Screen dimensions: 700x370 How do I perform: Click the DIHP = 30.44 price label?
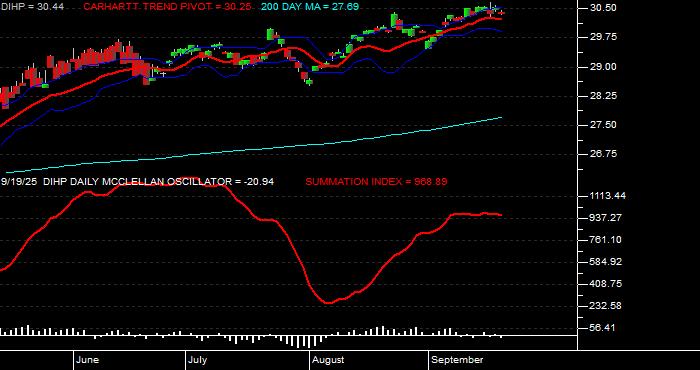tap(32, 7)
